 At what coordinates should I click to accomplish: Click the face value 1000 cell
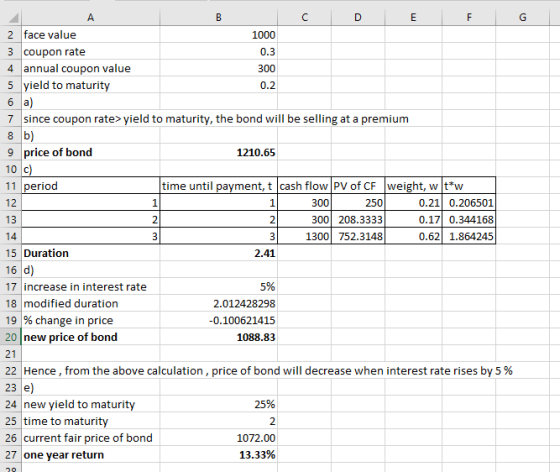click(219, 35)
